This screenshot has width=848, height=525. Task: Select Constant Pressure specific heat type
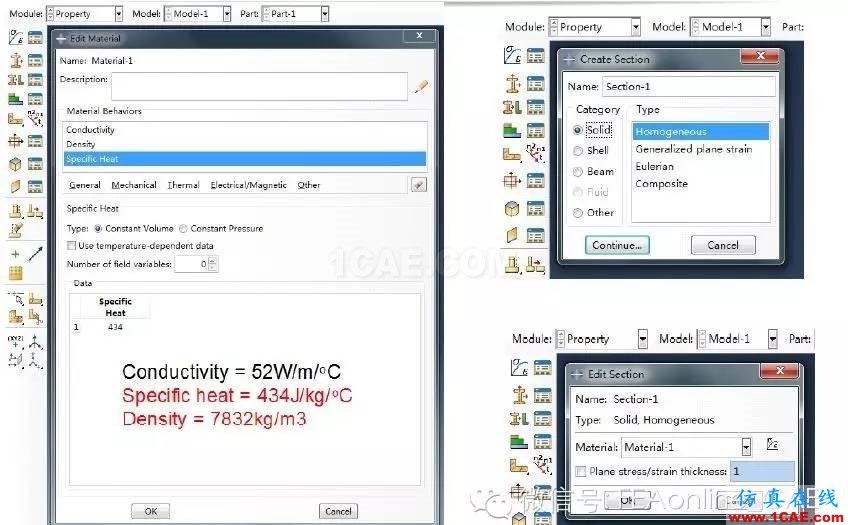pyautogui.click(x=183, y=229)
